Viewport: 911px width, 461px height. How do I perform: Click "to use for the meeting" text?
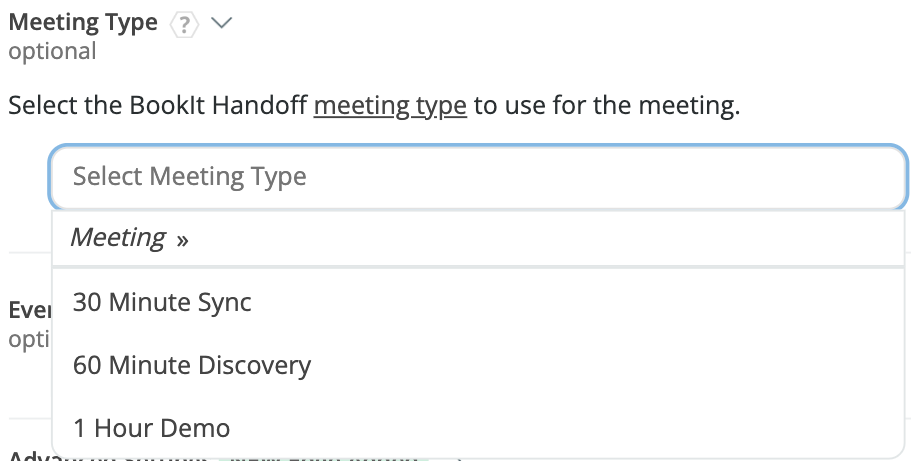click(606, 105)
